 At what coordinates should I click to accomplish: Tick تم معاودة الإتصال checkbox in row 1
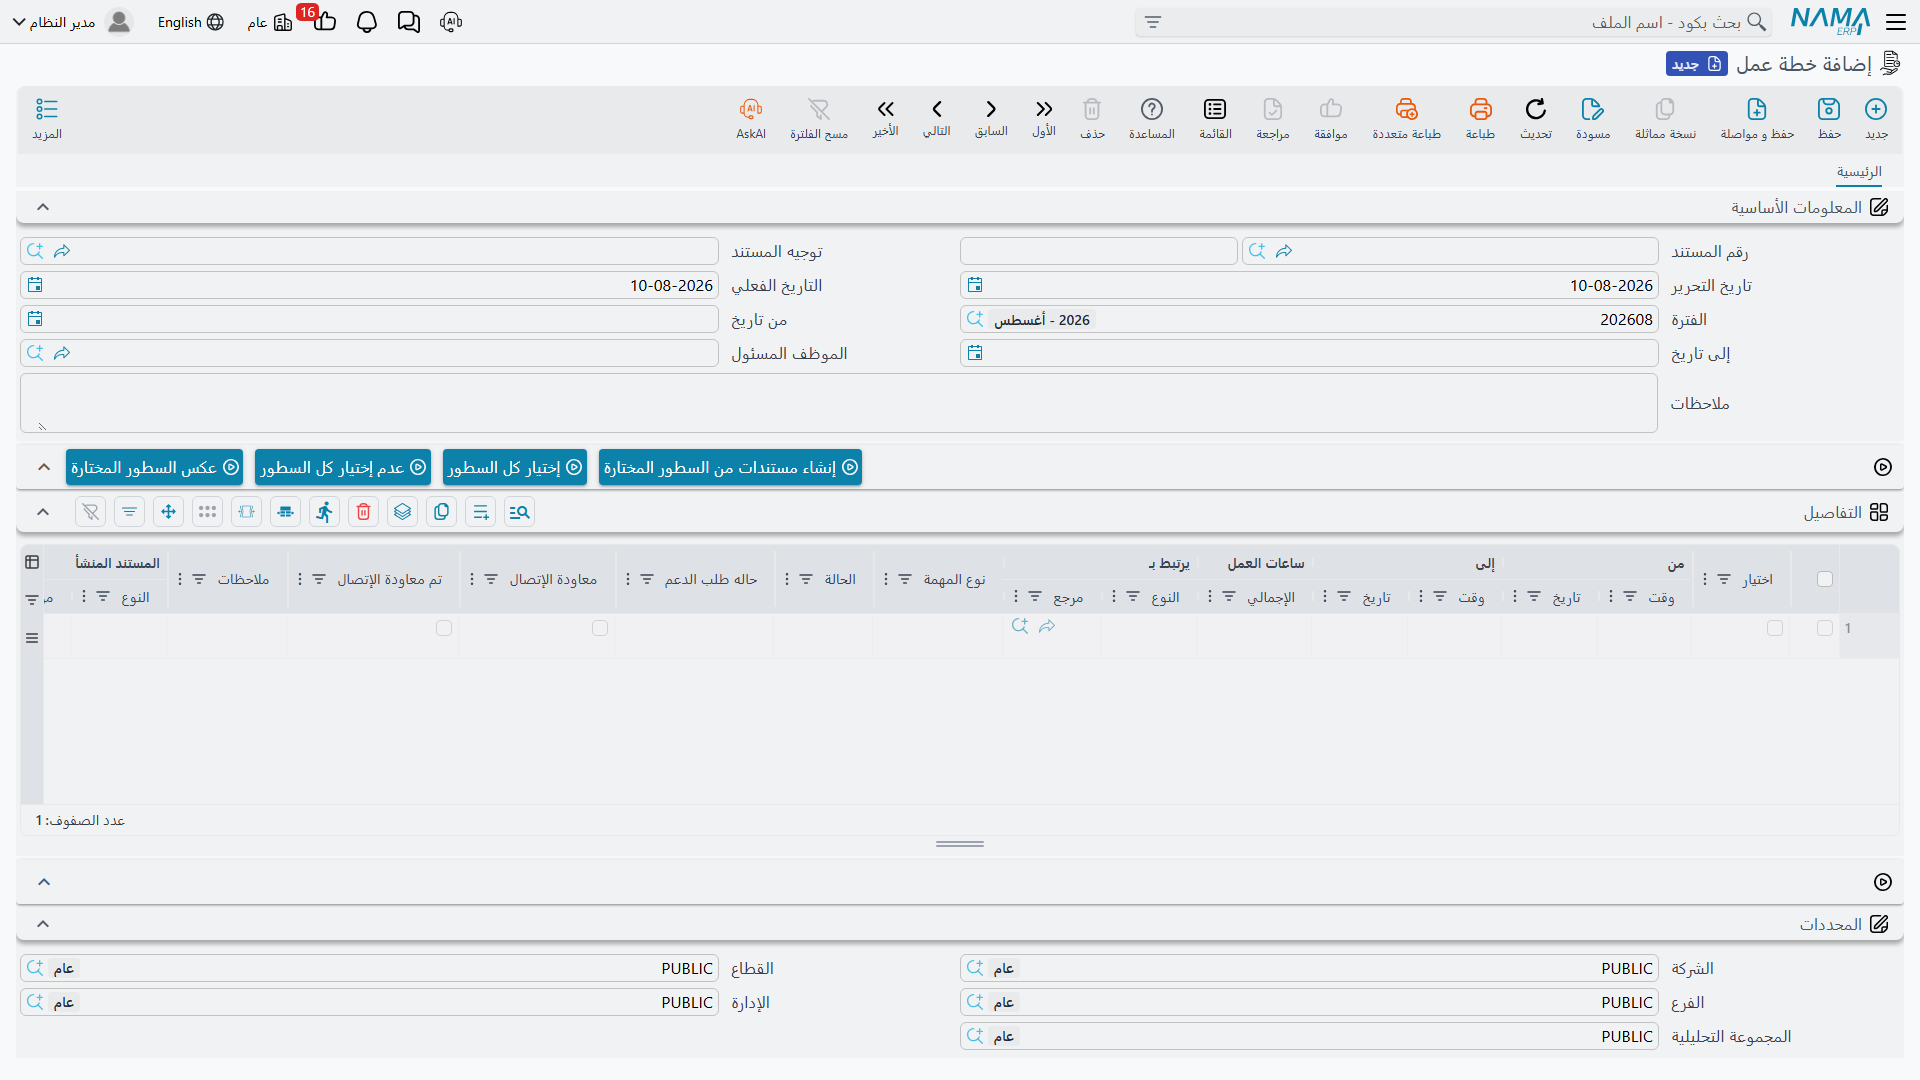tap(444, 628)
